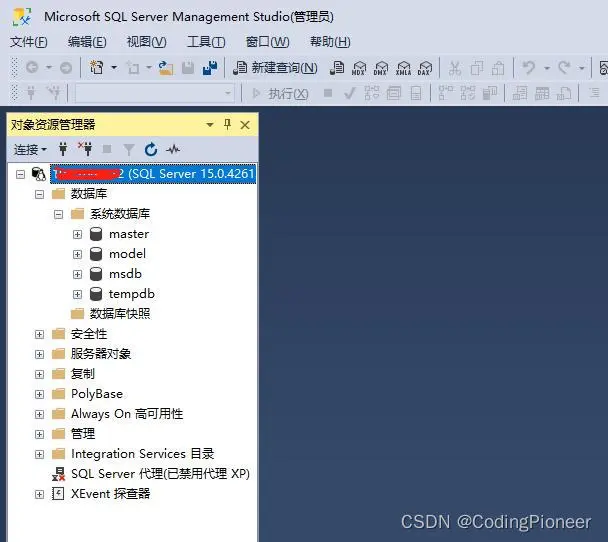Click the DMX query icon
Viewport: 608px width, 542px height.
pyautogui.click(x=380, y=68)
